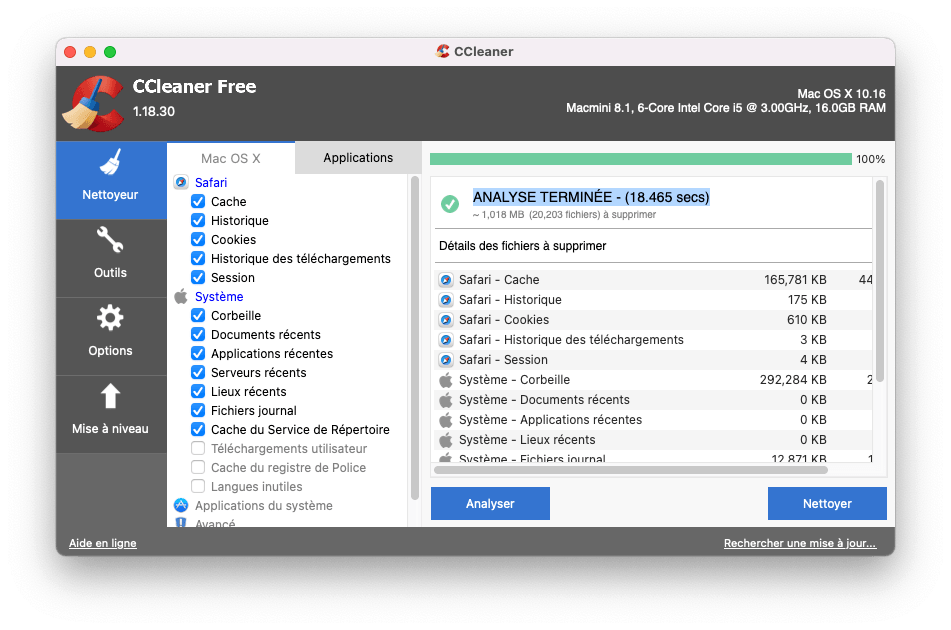Screen dimensions: 951x630
Task: Click the 1,018 MB files summary text
Action: (x=564, y=215)
